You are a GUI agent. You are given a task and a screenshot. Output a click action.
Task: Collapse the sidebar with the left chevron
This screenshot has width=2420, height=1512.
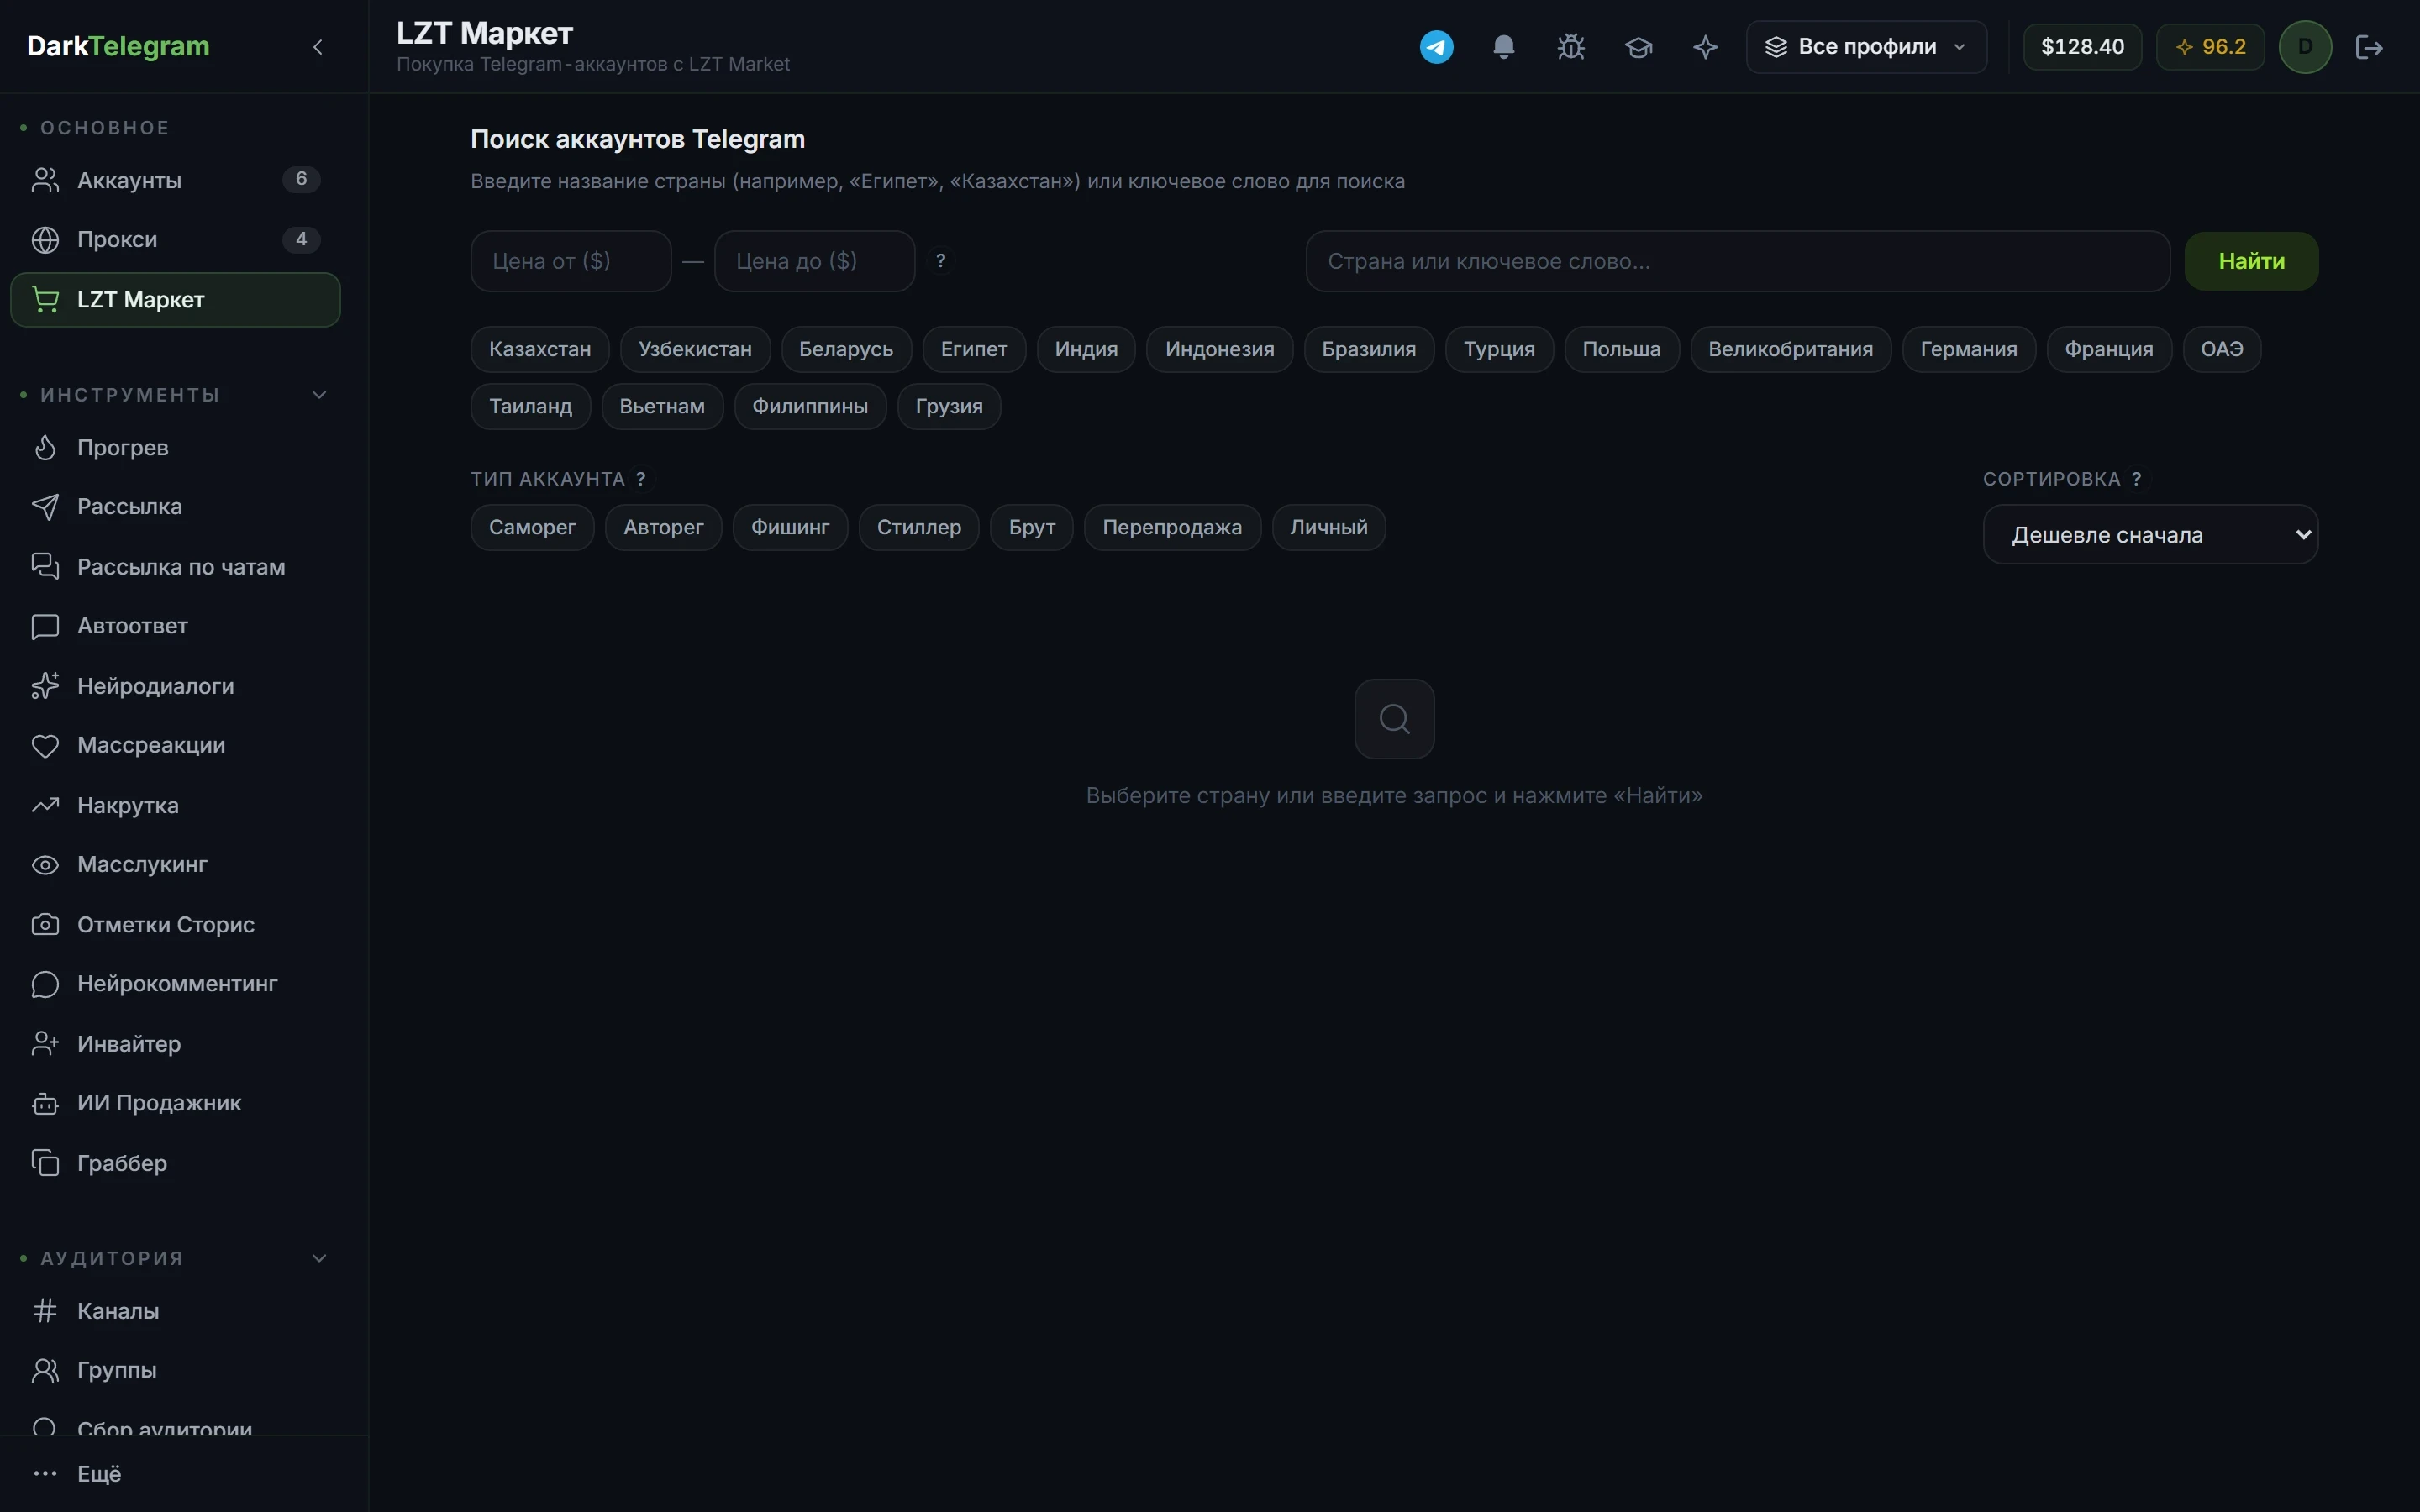tap(318, 47)
